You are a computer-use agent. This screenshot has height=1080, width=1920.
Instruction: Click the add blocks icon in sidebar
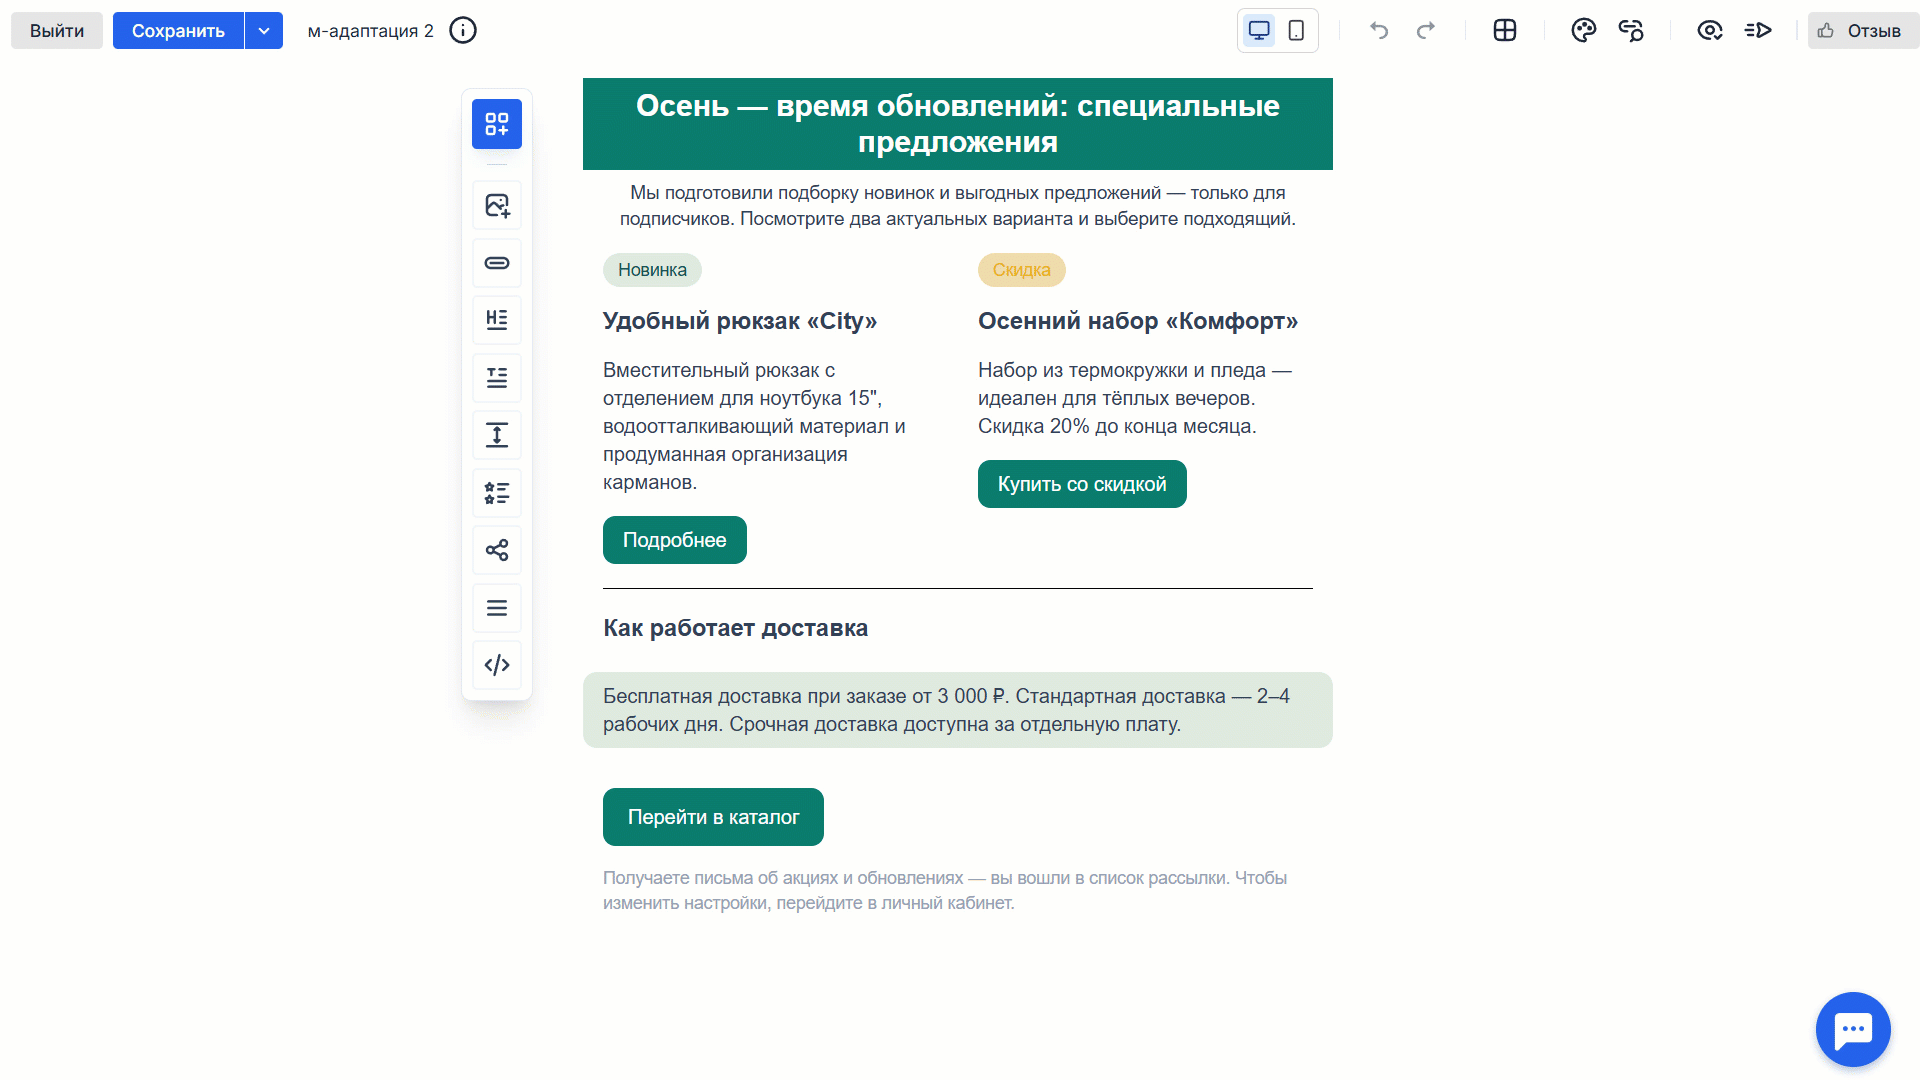pos(497,124)
